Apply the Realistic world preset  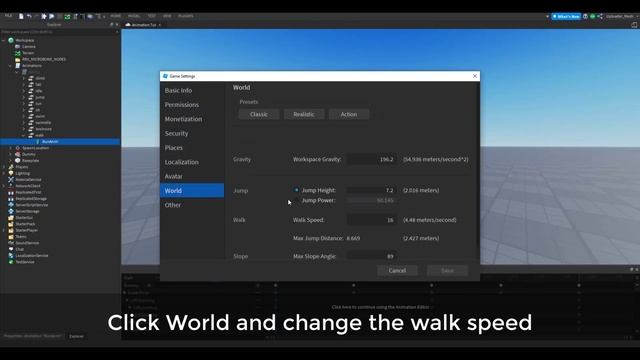pyautogui.click(x=304, y=114)
